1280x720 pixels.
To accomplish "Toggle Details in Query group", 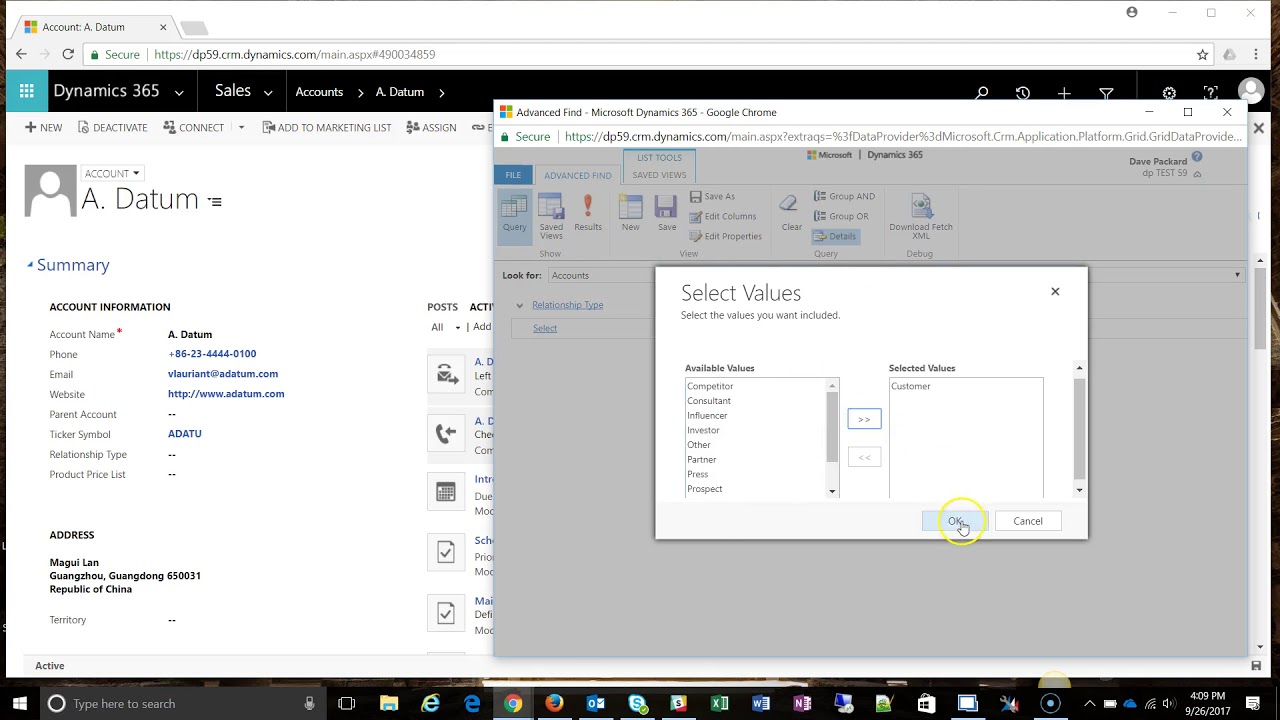I will pos(834,236).
